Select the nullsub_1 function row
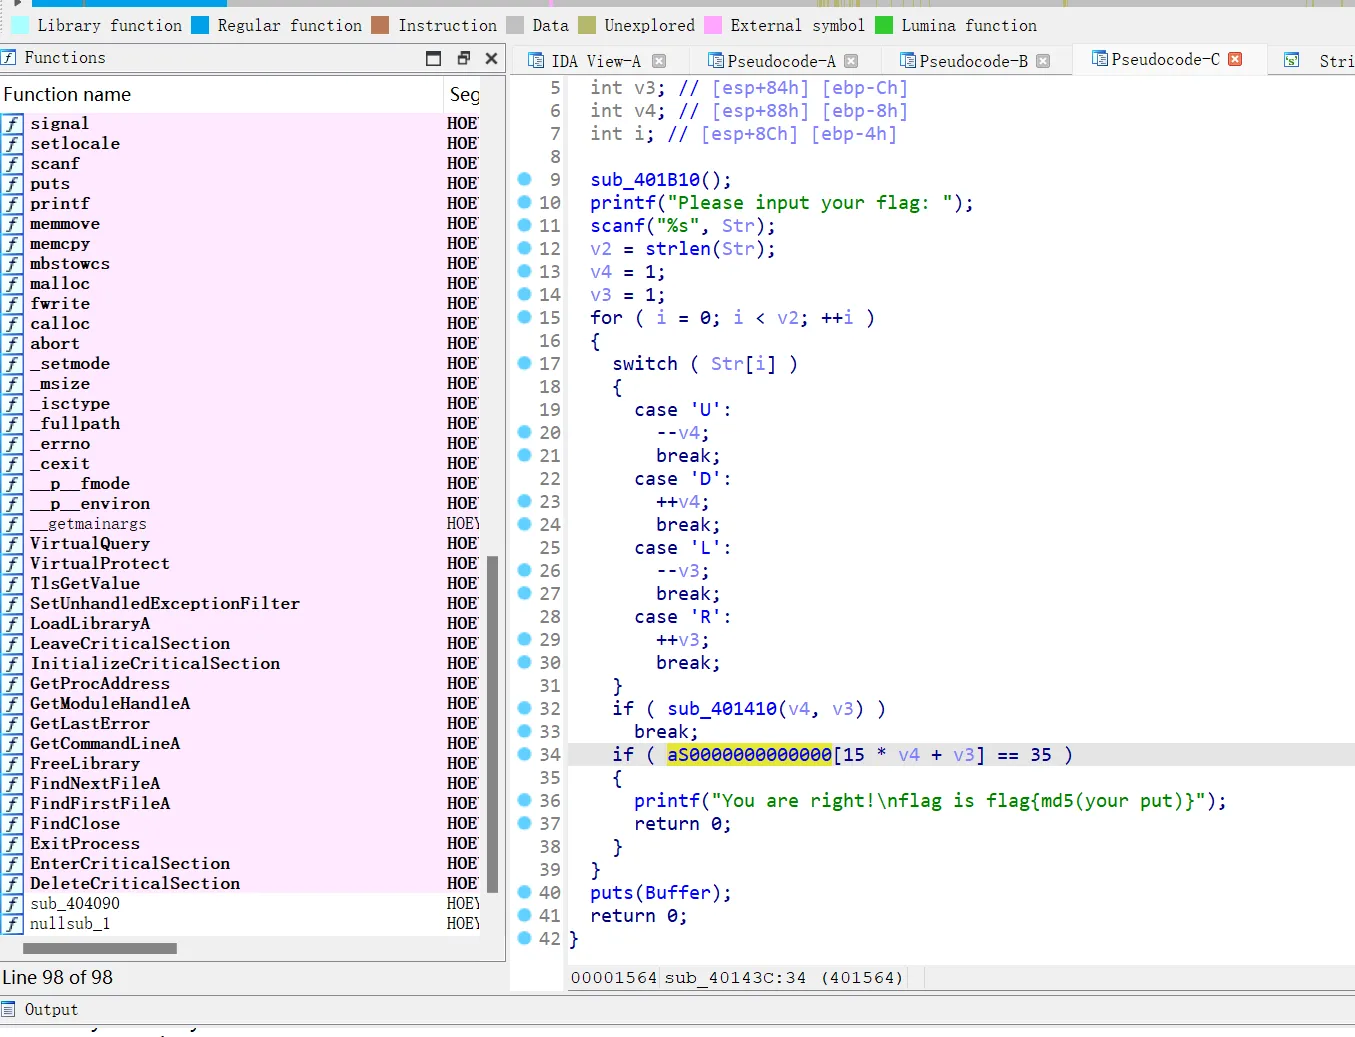 (240, 923)
